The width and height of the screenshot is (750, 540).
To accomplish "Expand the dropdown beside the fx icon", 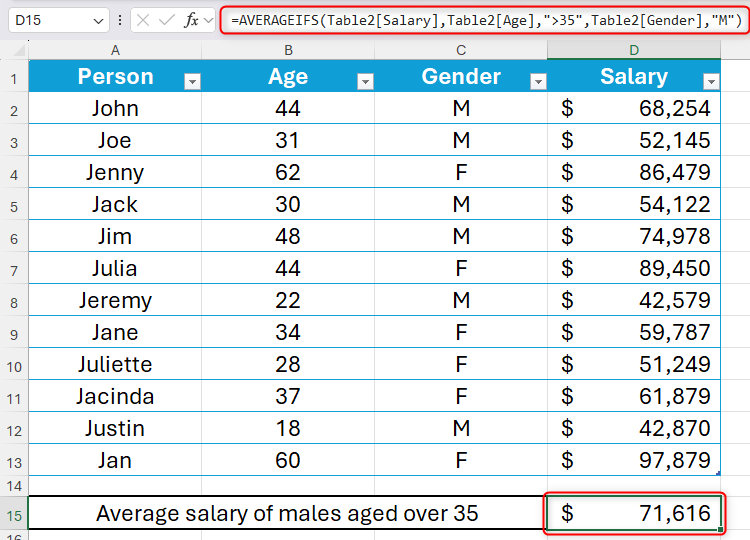I will (208, 20).
